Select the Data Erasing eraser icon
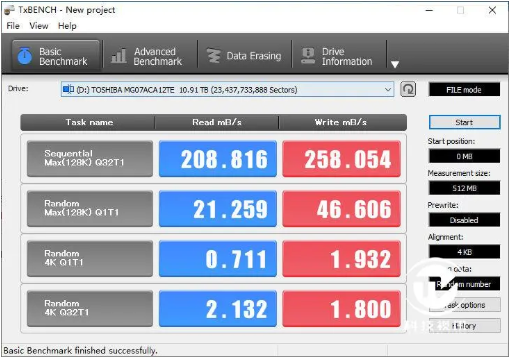 pos(214,56)
